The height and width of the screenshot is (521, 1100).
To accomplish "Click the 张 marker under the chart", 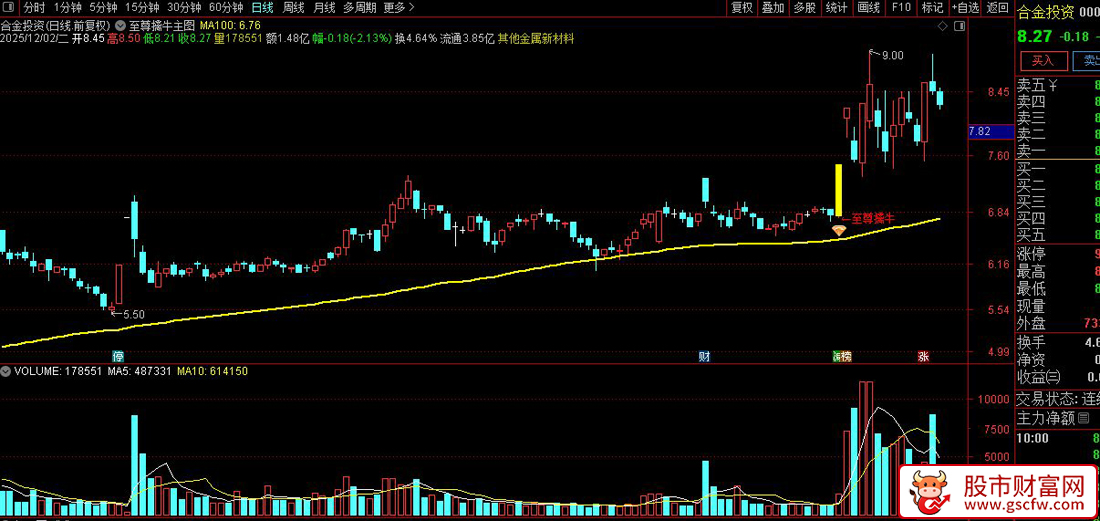I will pyautogui.click(x=923, y=356).
